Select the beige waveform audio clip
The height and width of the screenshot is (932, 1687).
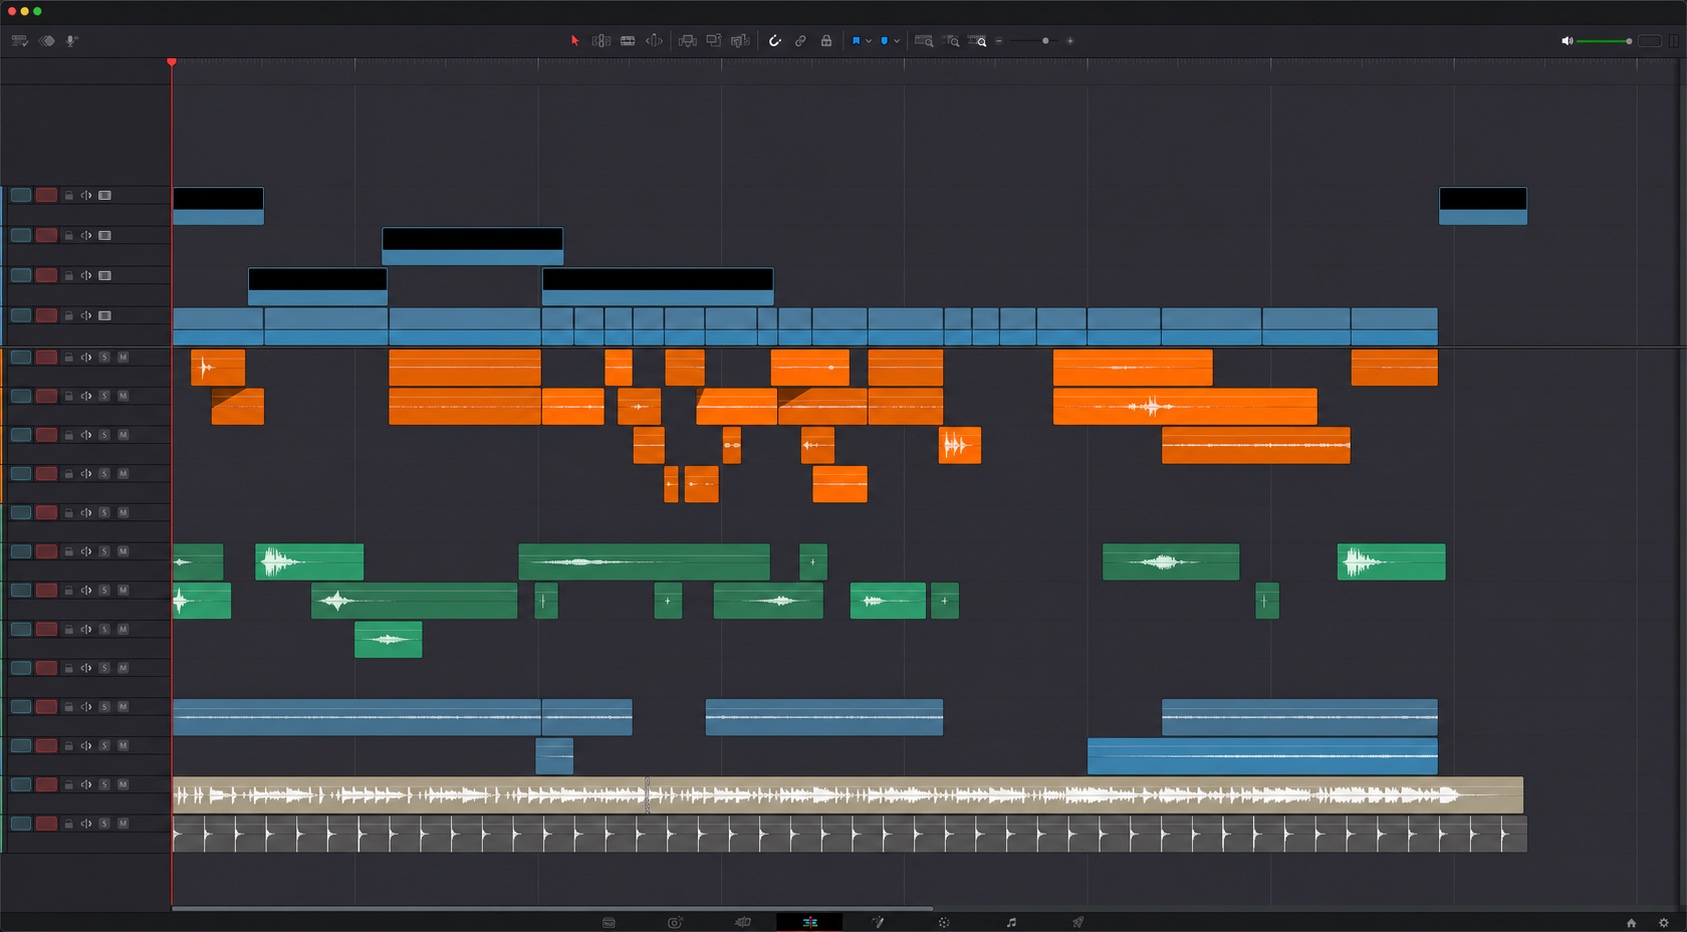tap(848, 795)
